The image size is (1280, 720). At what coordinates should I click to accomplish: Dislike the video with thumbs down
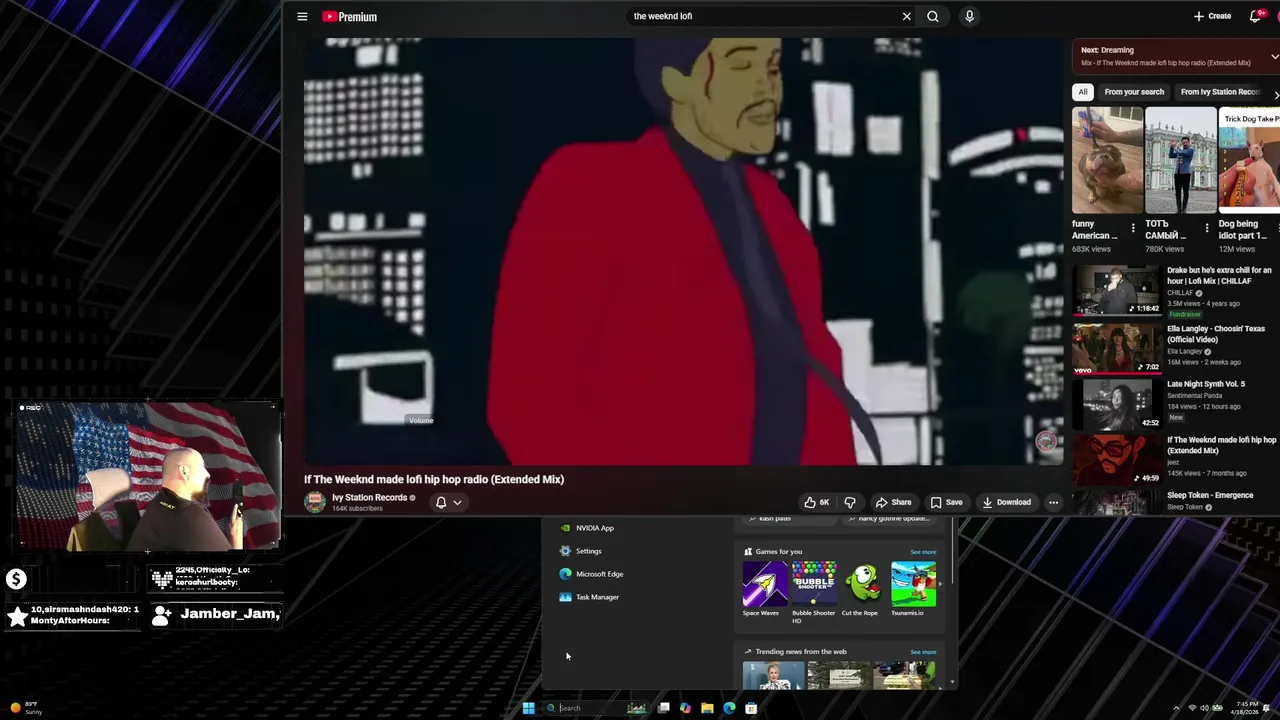click(x=850, y=502)
